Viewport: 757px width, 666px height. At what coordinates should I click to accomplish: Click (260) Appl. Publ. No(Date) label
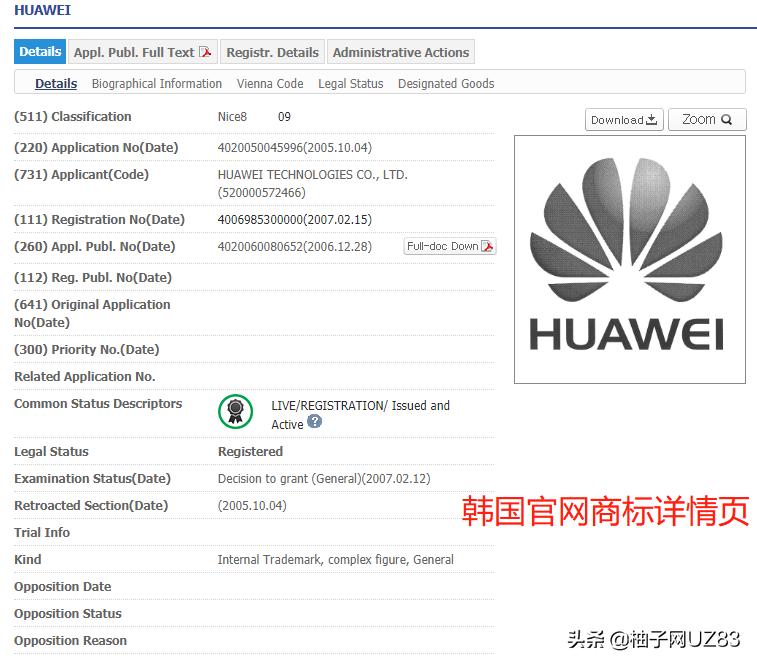pos(95,247)
